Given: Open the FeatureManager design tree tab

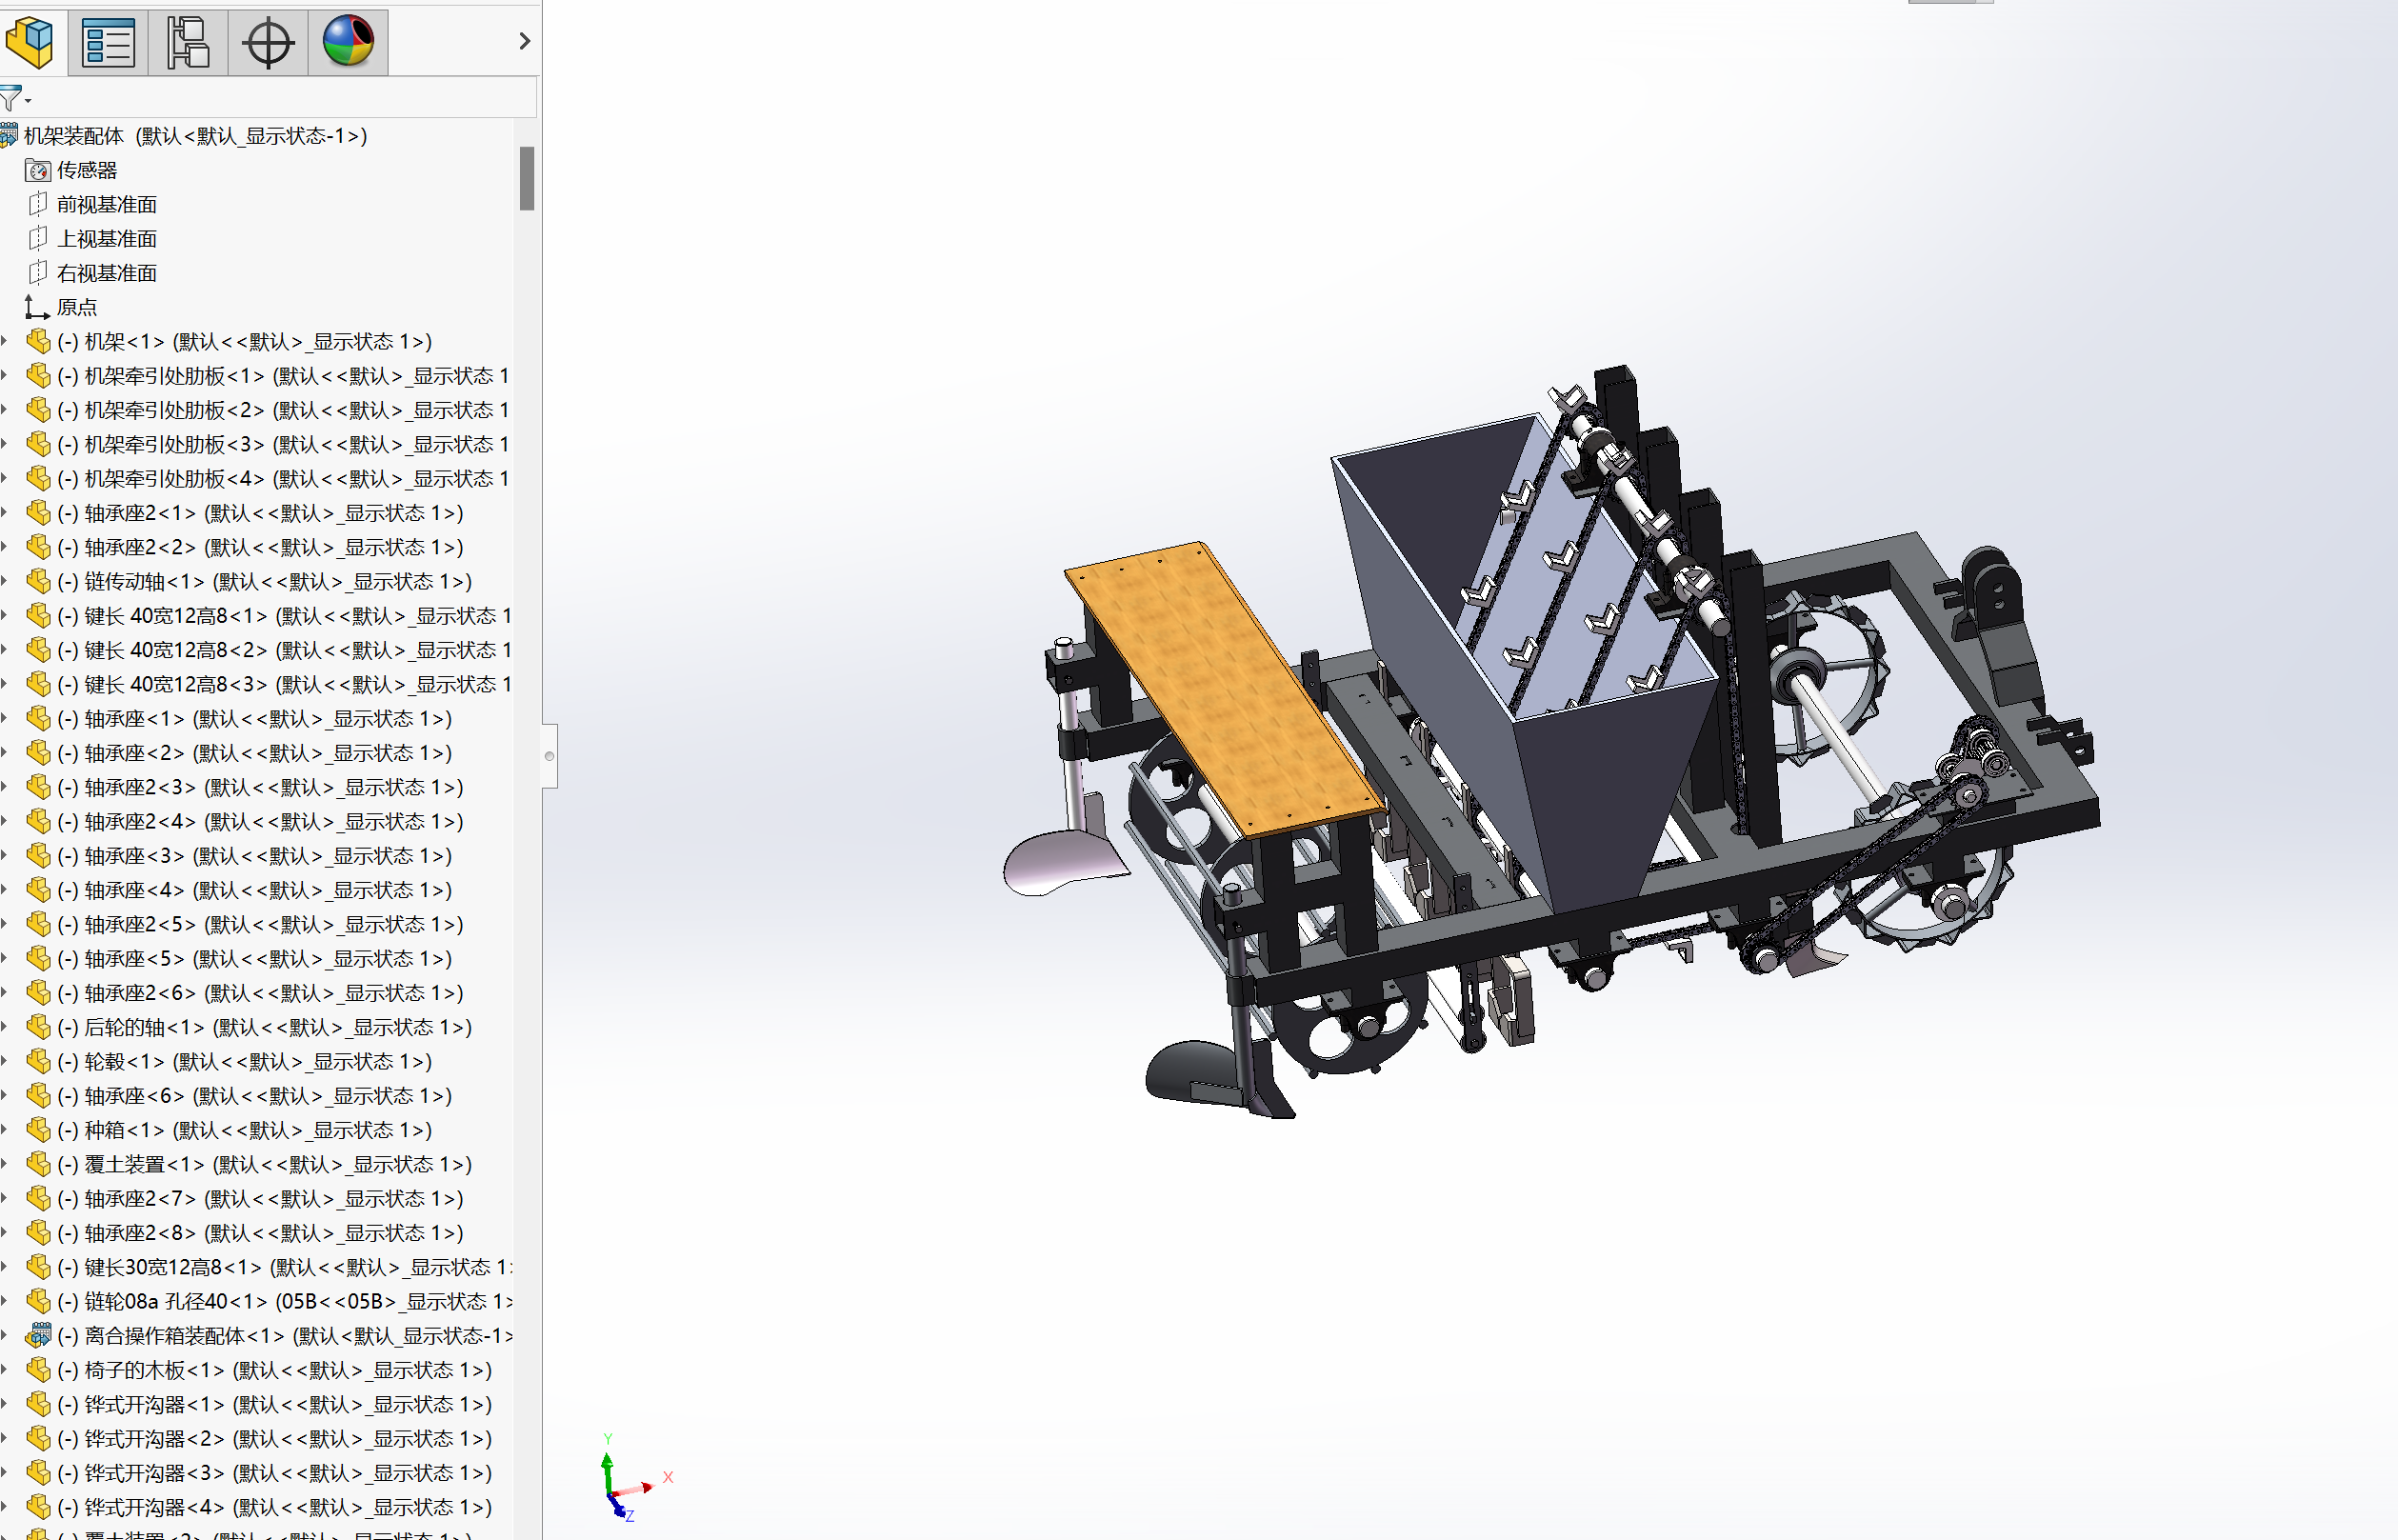Looking at the screenshot, I should click(30, 41).
